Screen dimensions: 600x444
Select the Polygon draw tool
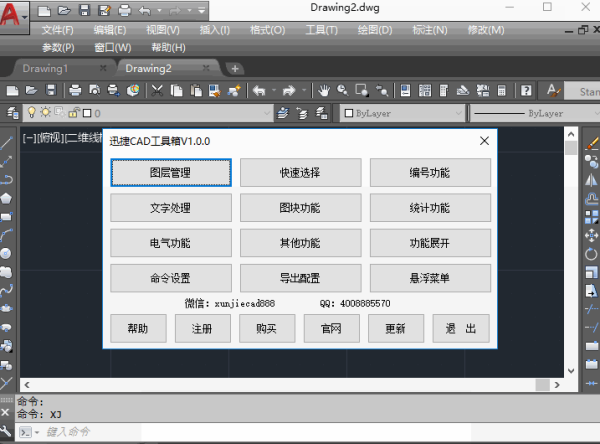pyautogui.click(x=7, y=198)
